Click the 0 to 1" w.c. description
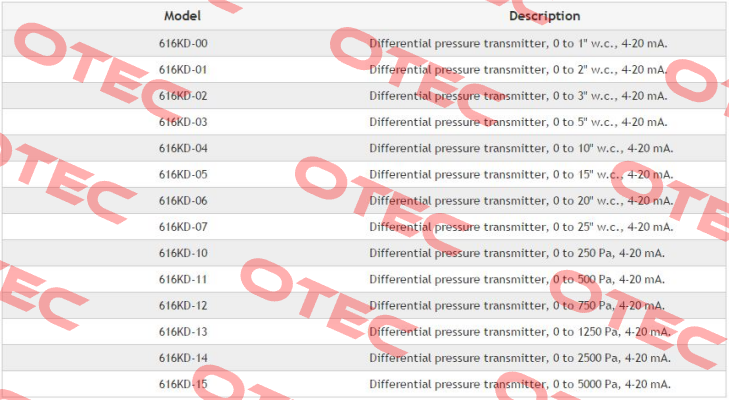 pyautogui.click(x=518, y=43)
